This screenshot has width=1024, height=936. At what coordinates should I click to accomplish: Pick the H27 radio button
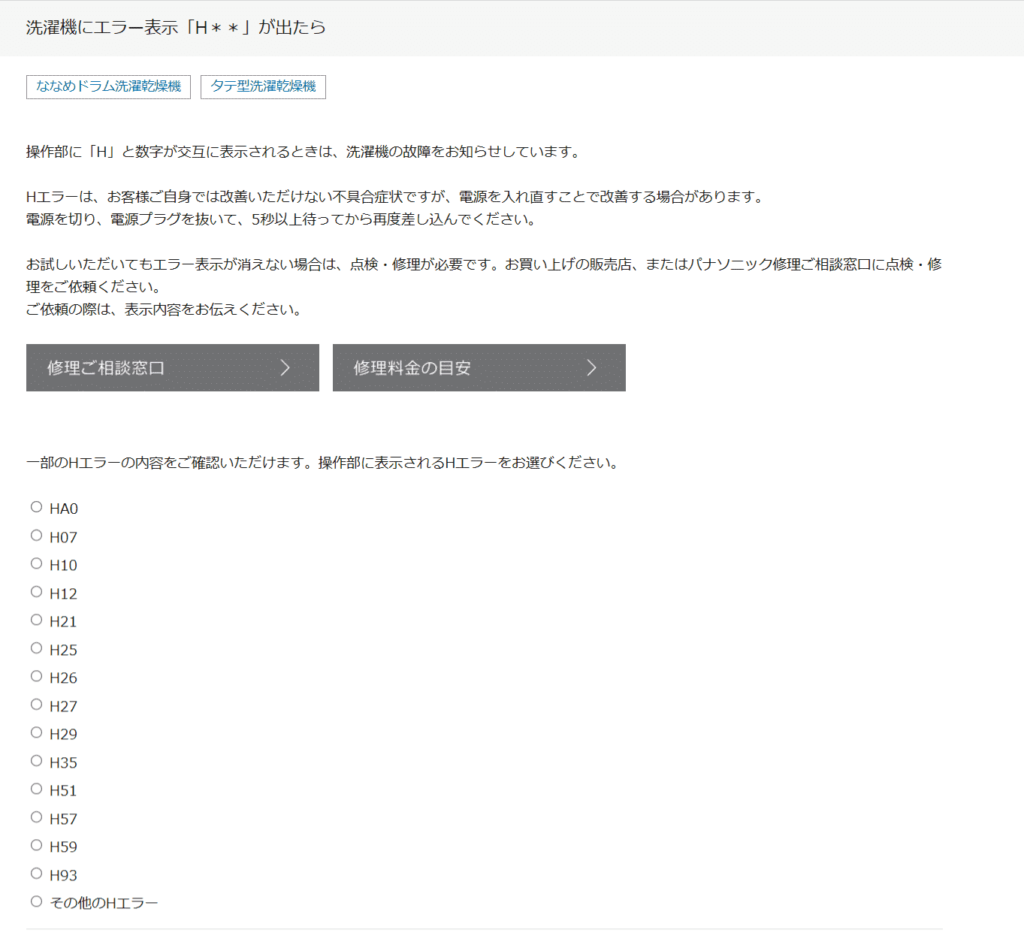click(37, 704)
